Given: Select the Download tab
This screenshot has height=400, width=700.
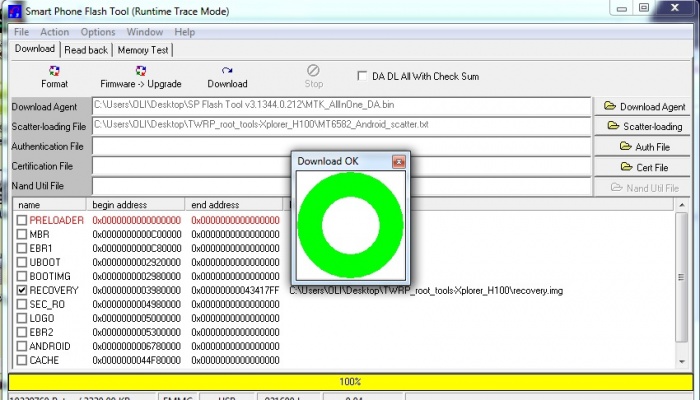Looking at the screenshot, I should coord(35,49).
